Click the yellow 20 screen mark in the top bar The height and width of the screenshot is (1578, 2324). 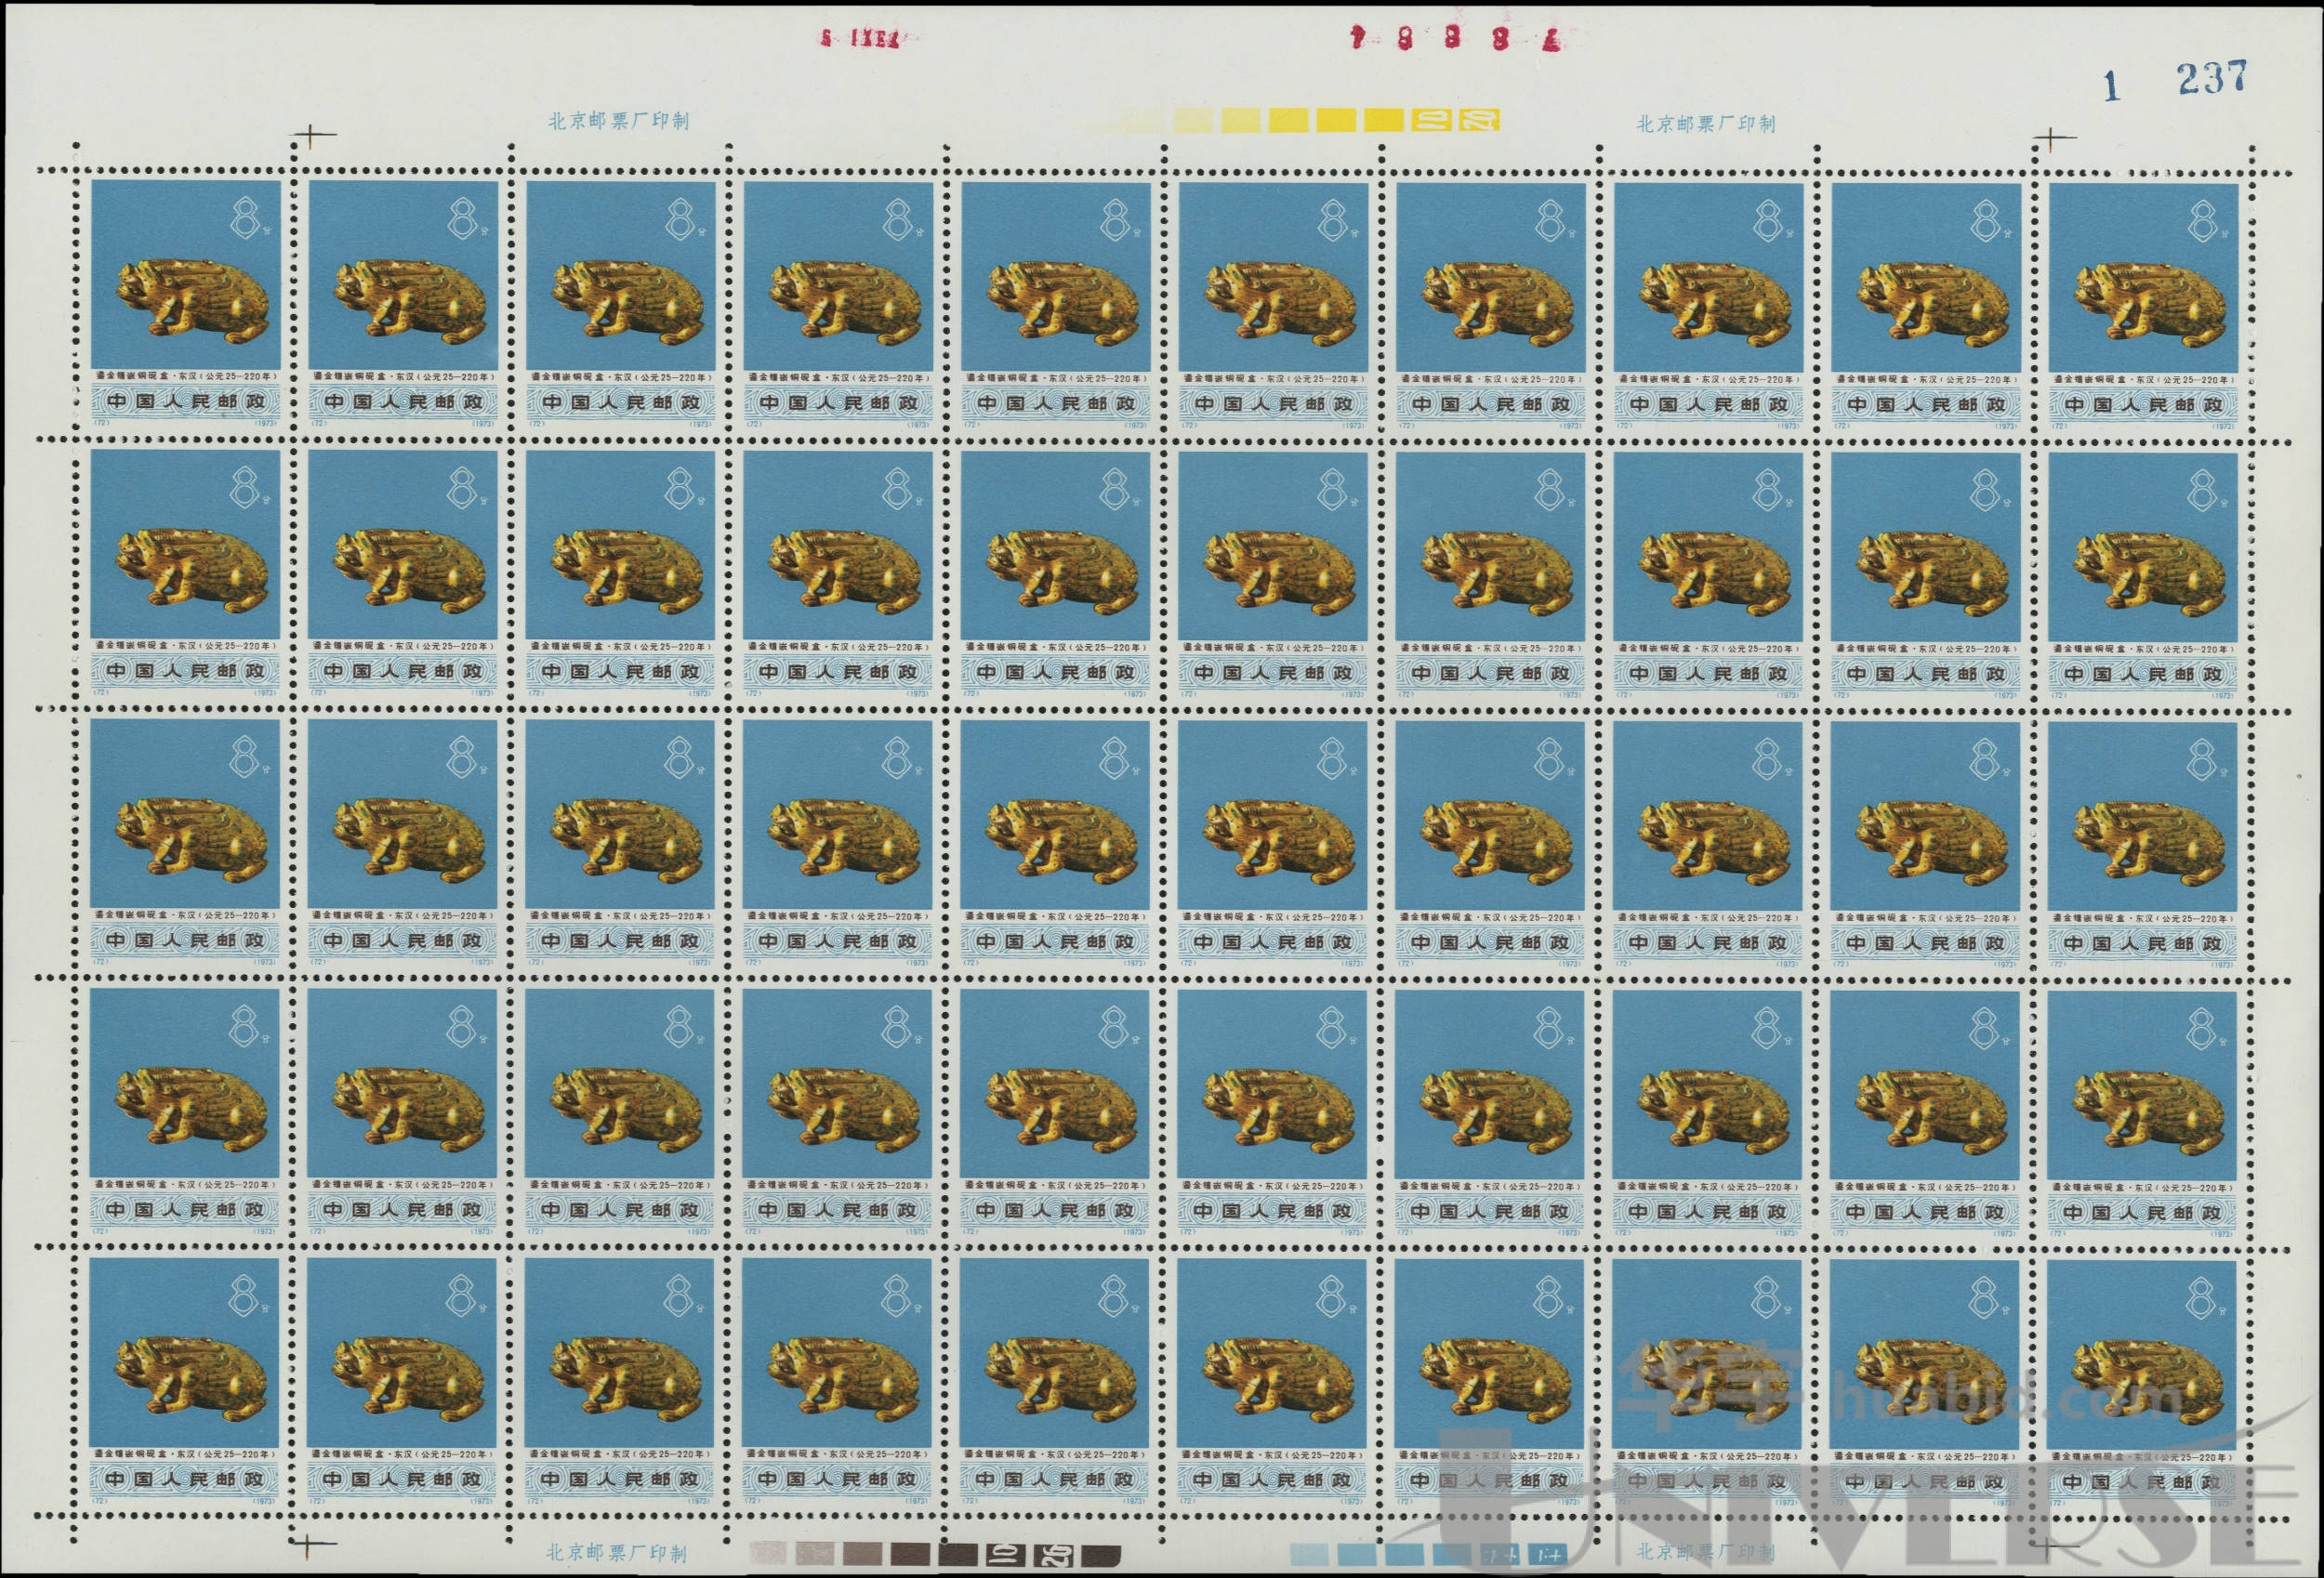click(1479, 121)
